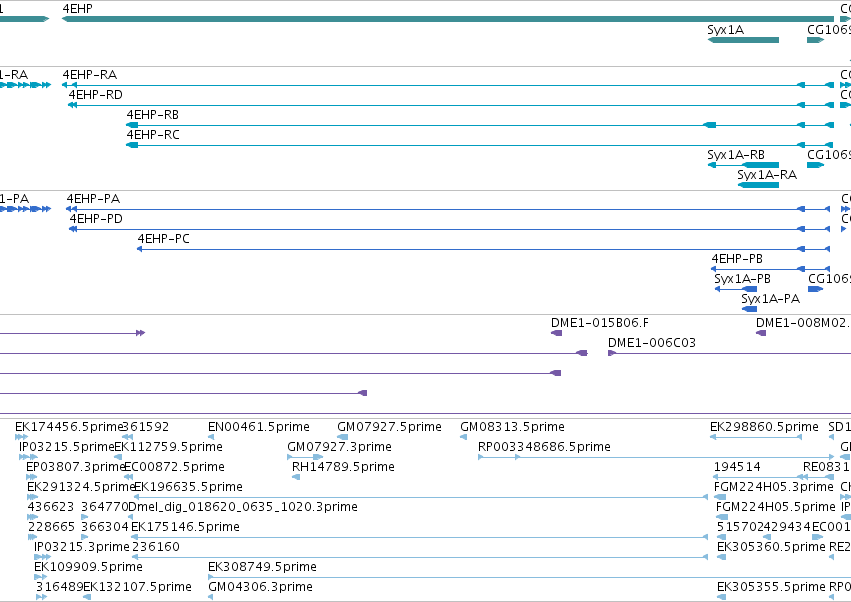Click the EK308749.5prime EST label
Screen dimensions: 851x602
coord(262,567)
